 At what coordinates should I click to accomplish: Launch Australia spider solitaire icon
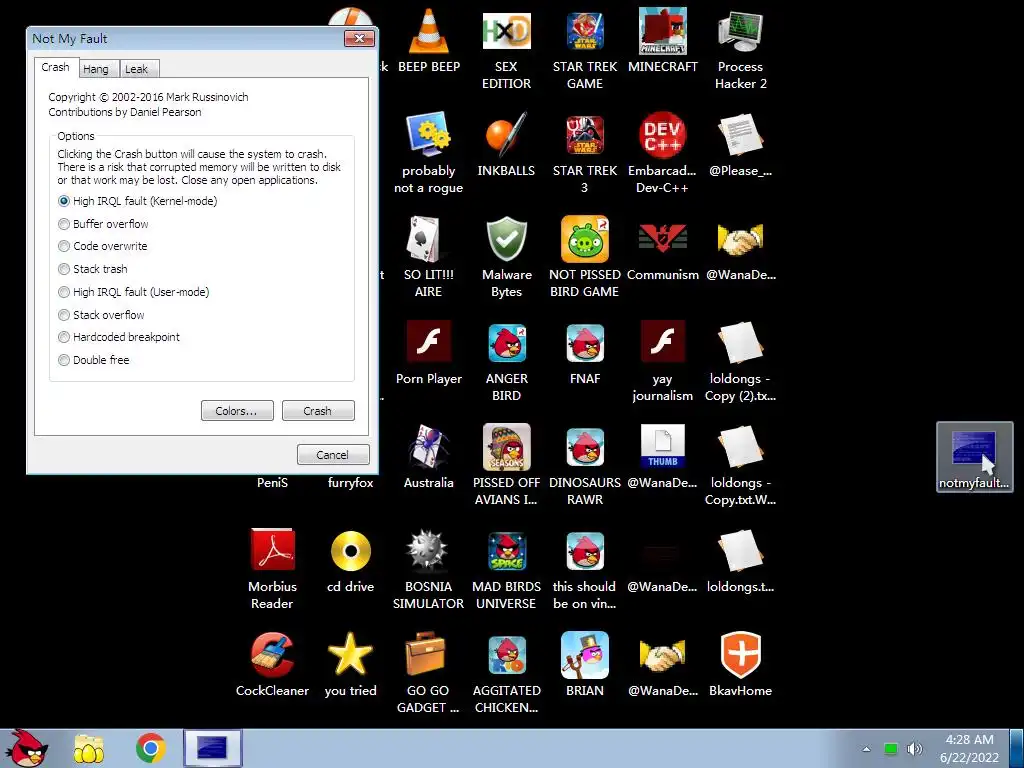click(x=428, y=456)
